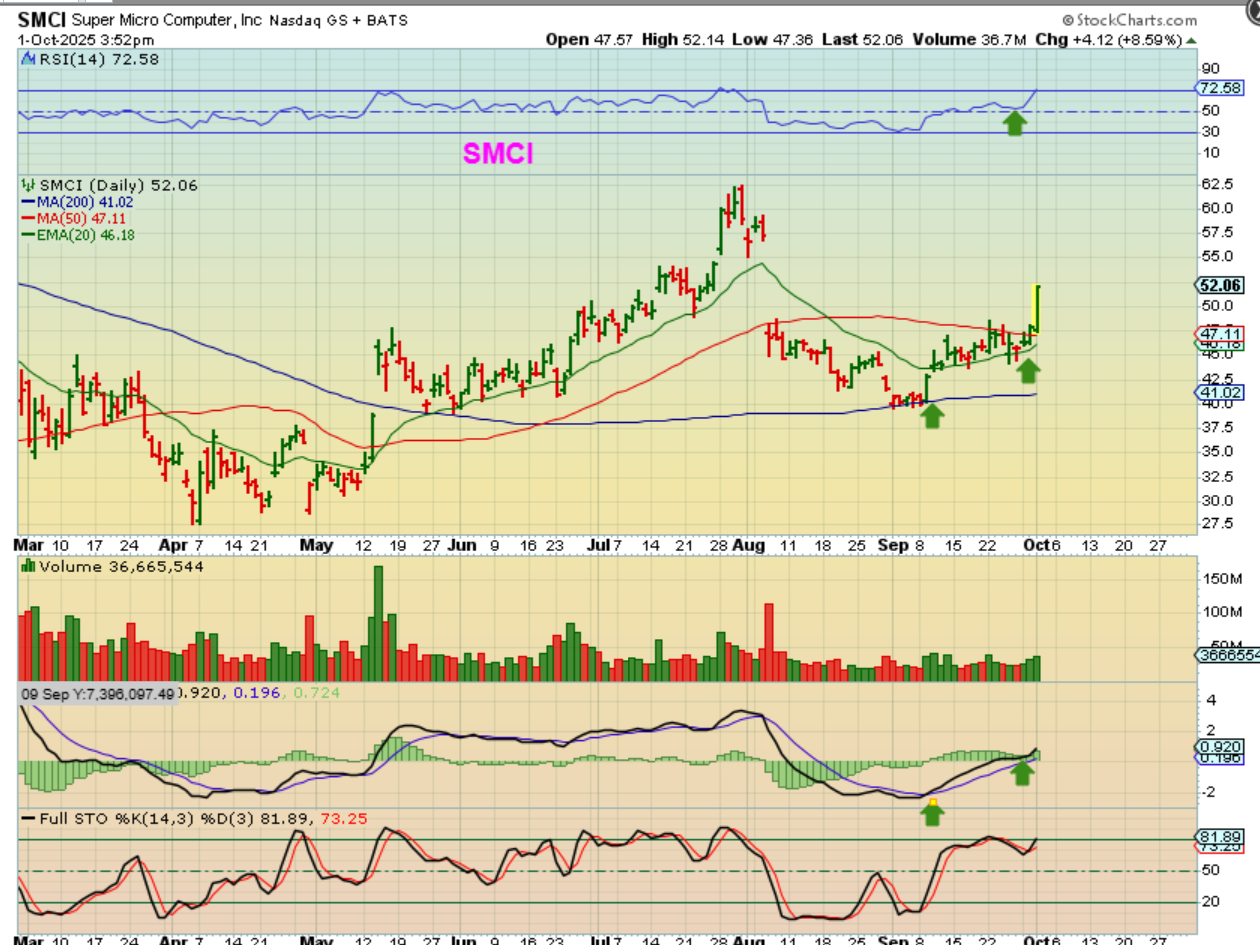
Task: Click the black line swatch before Full STO
Action: (x=26, y=818)
